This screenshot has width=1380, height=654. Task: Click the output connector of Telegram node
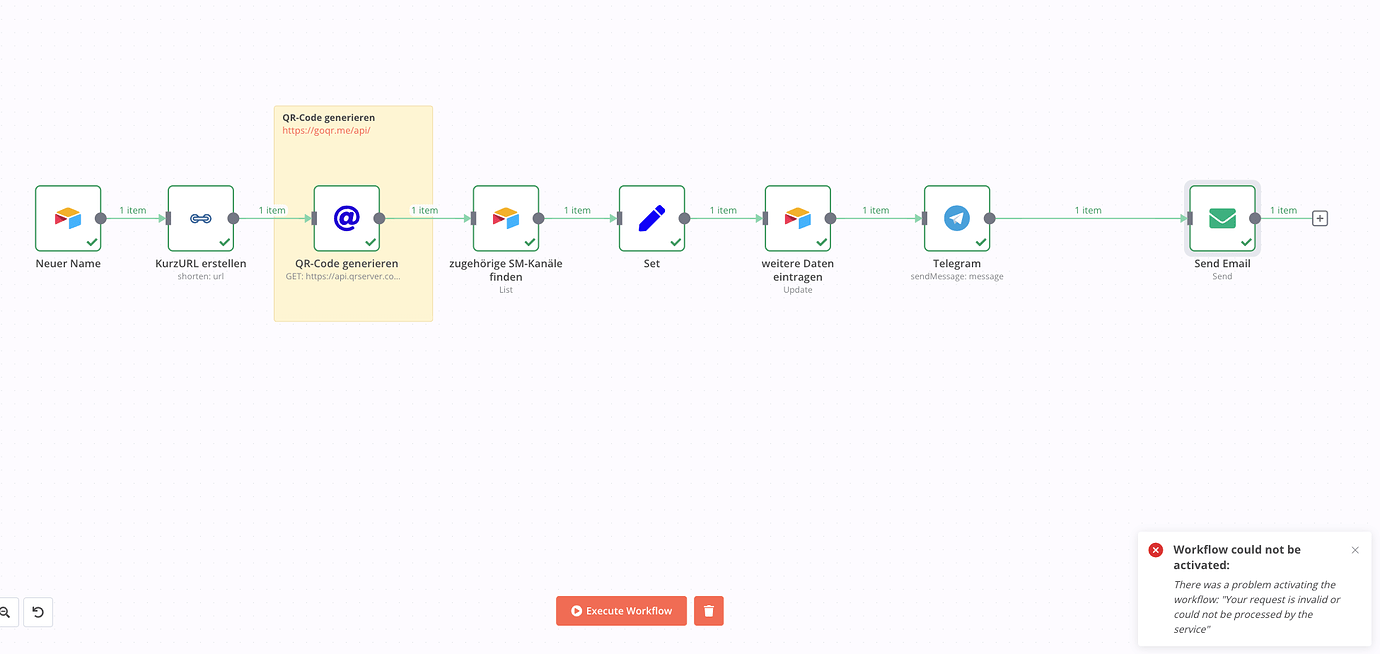click(989, 218)
